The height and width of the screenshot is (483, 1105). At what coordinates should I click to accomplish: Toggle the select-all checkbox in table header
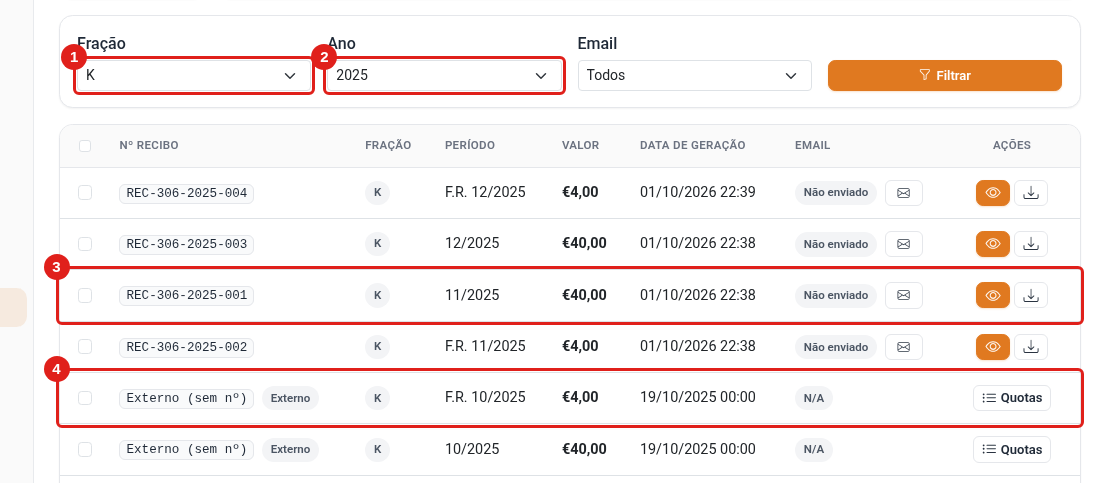tap(85, 146)
